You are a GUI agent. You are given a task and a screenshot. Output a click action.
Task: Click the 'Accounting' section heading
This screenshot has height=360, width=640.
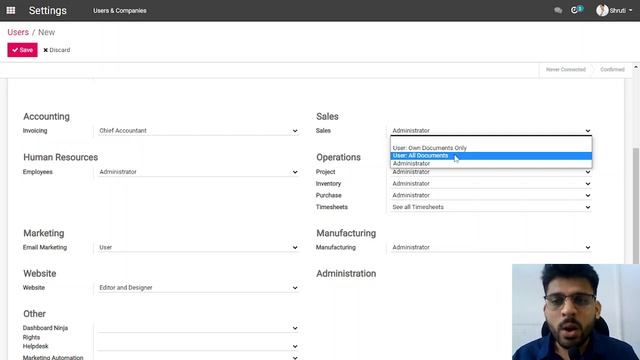tap(47, 116)
